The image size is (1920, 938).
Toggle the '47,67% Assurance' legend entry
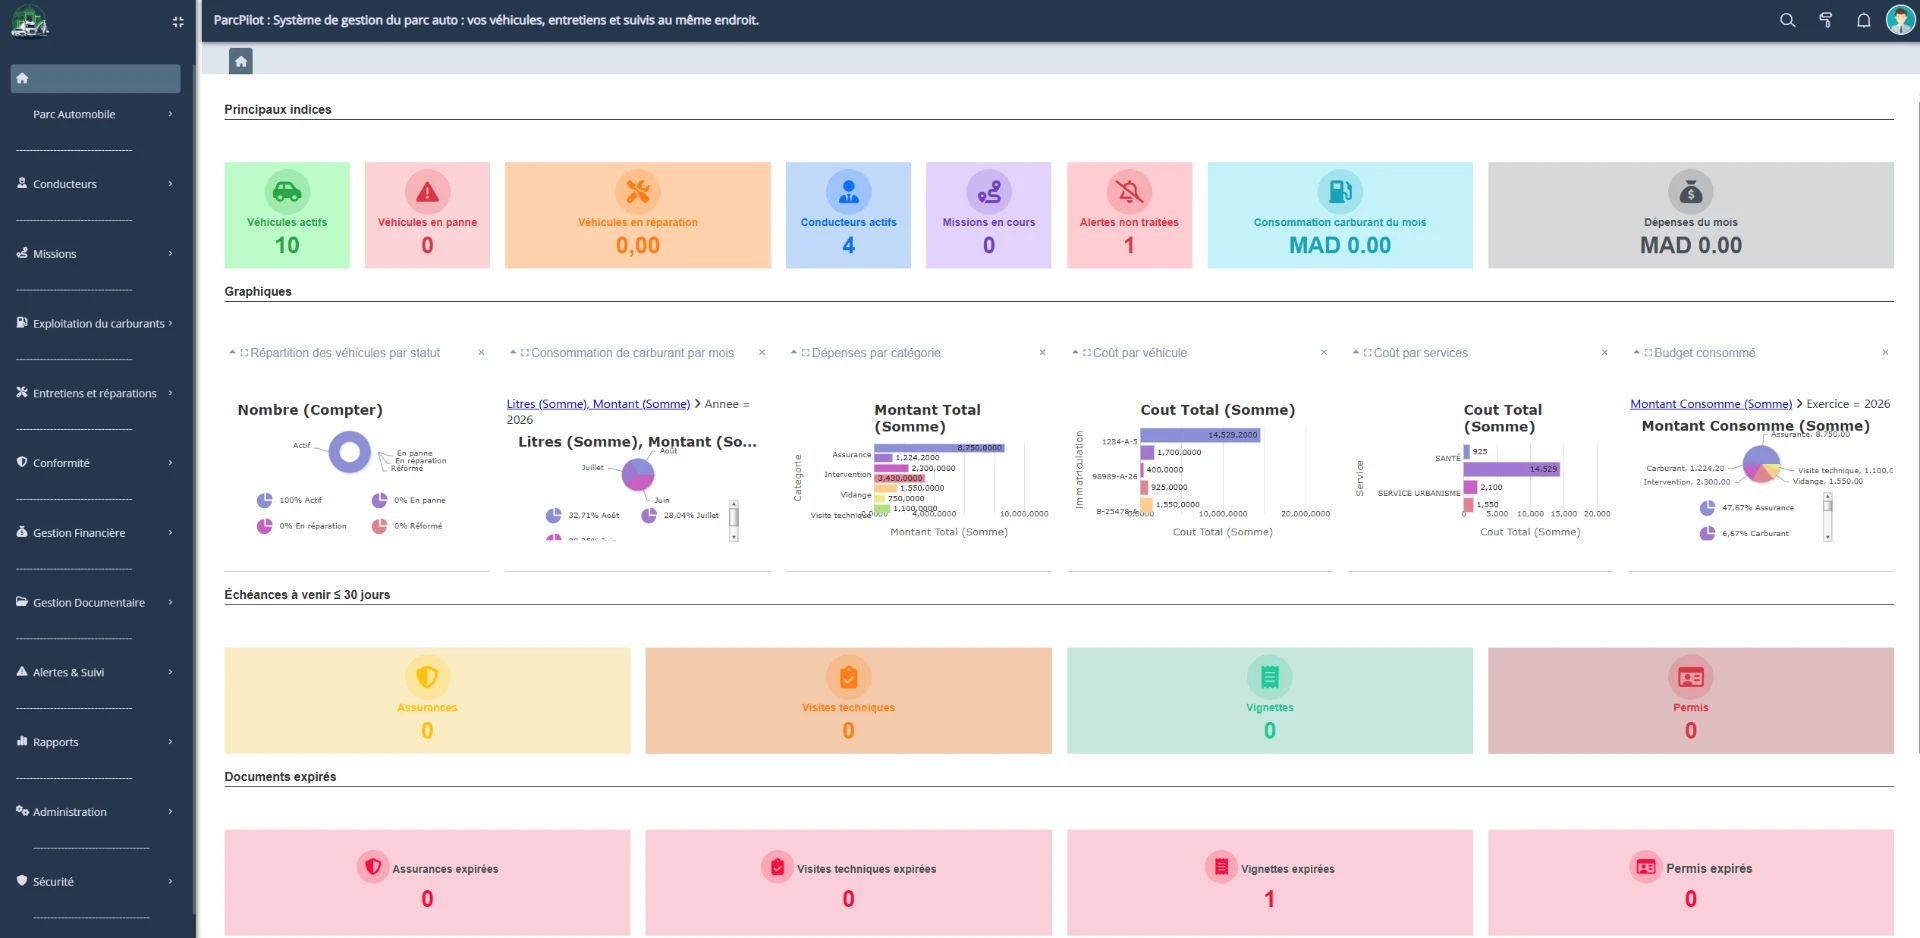point(1747,508)
